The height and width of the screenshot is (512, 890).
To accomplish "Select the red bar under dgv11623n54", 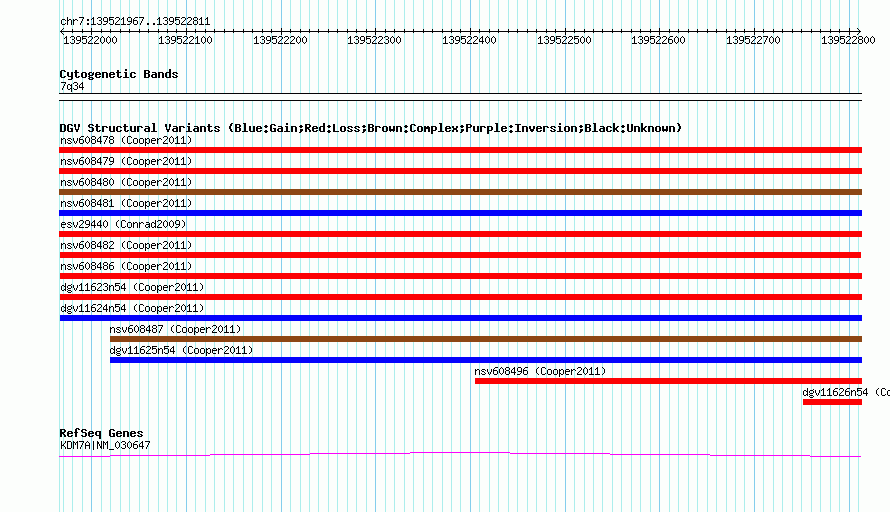I will coord(460,297).
